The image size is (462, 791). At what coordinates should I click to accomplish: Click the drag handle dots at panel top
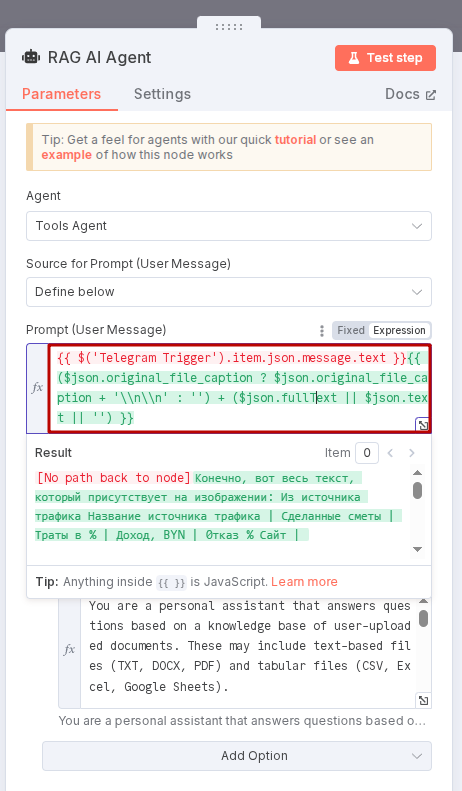pyautogui.click(x=229, y=27)
